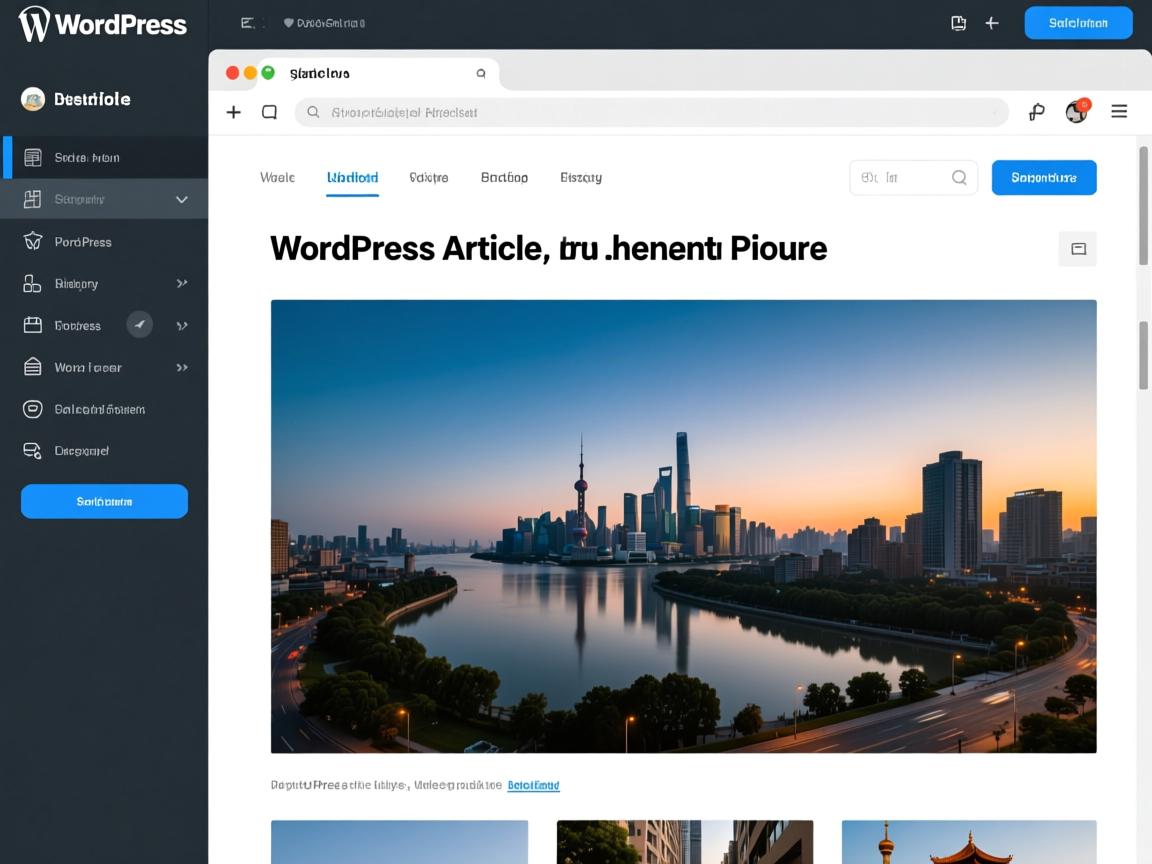Expand the Worn sidebar item arrow

point(182,368)
